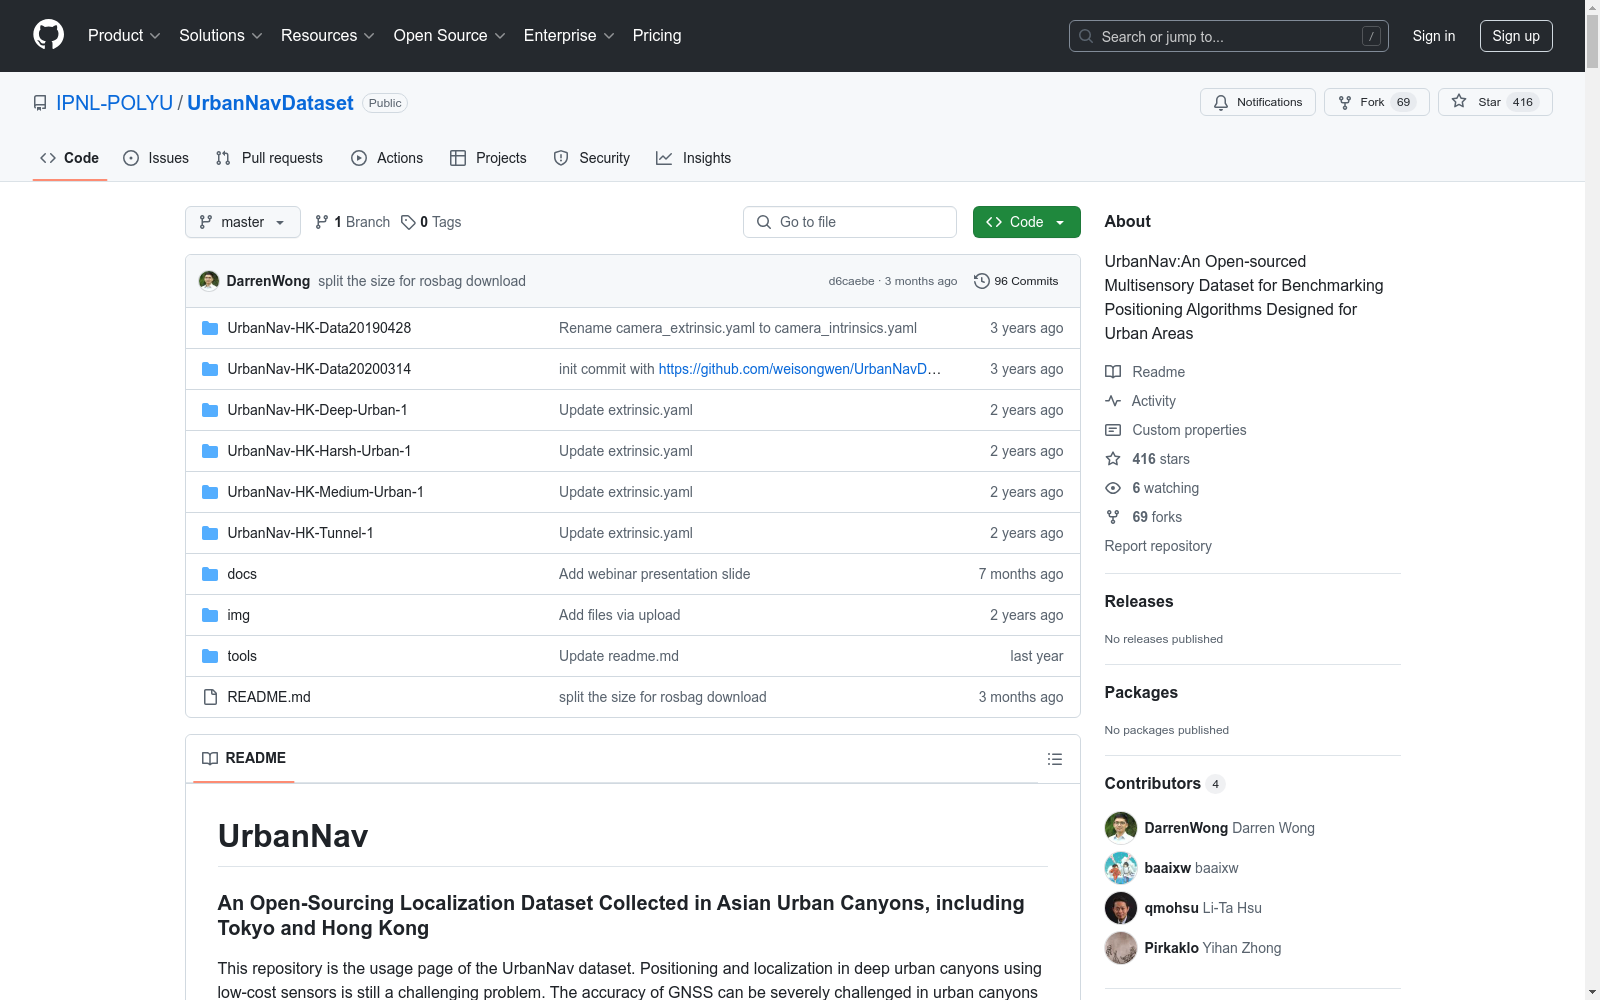Expand the green Code dropdown button
1600x1000 pixels.
tap(1027, 222)
